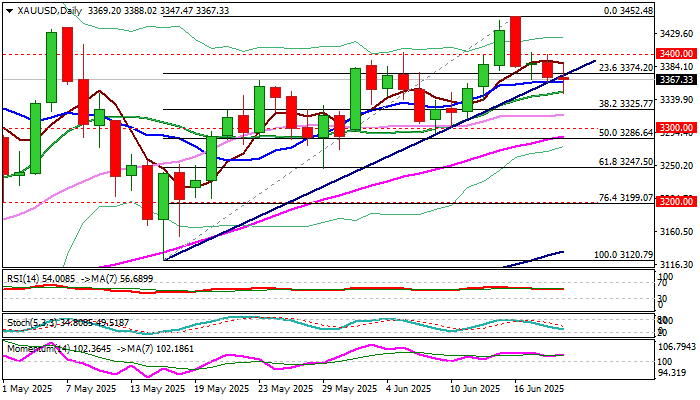The image size is (700, 400).
Task: Click the 100.0 3120.79 Fibonacci base label
Action: point(623,255)
